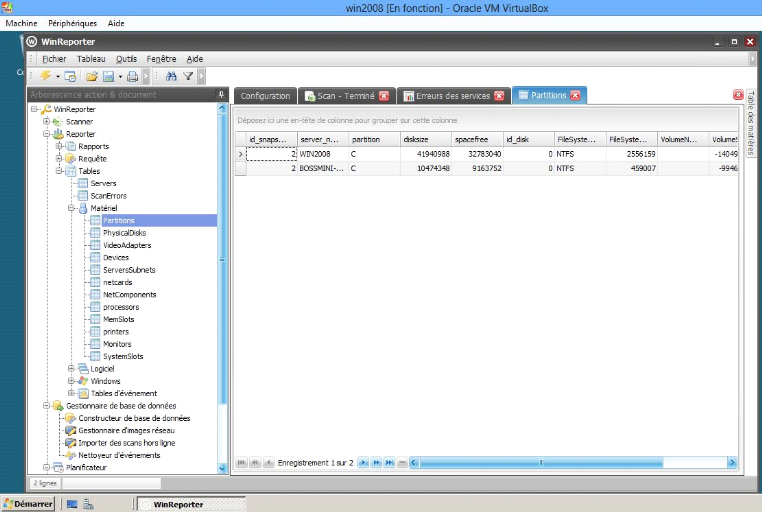Jump to last record in navigator

[x=389, y=463]
